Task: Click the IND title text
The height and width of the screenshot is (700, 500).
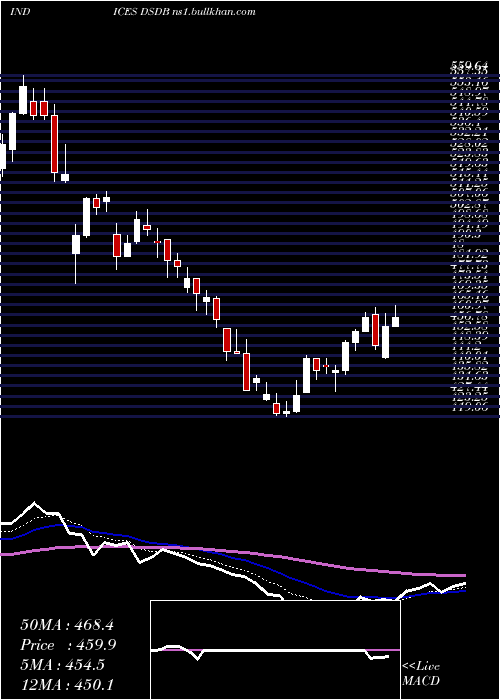Action: tap(20, 12)
